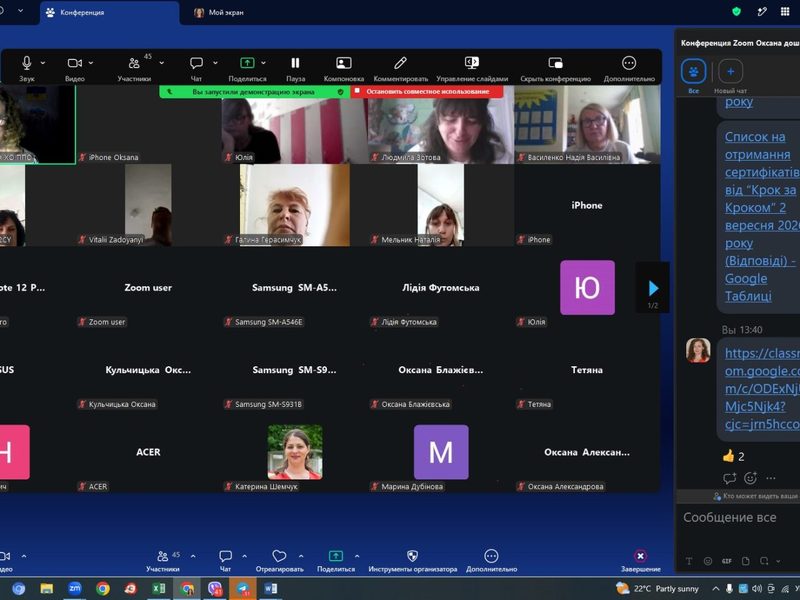Screen dimensions: 800x600
Task: Click Катерина Шемчук profile photo tile
Action: (x=295, y=452)
